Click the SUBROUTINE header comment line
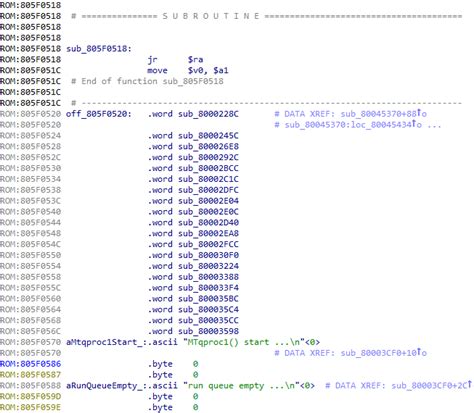This screenshot has height=413, width=474. 267,16
